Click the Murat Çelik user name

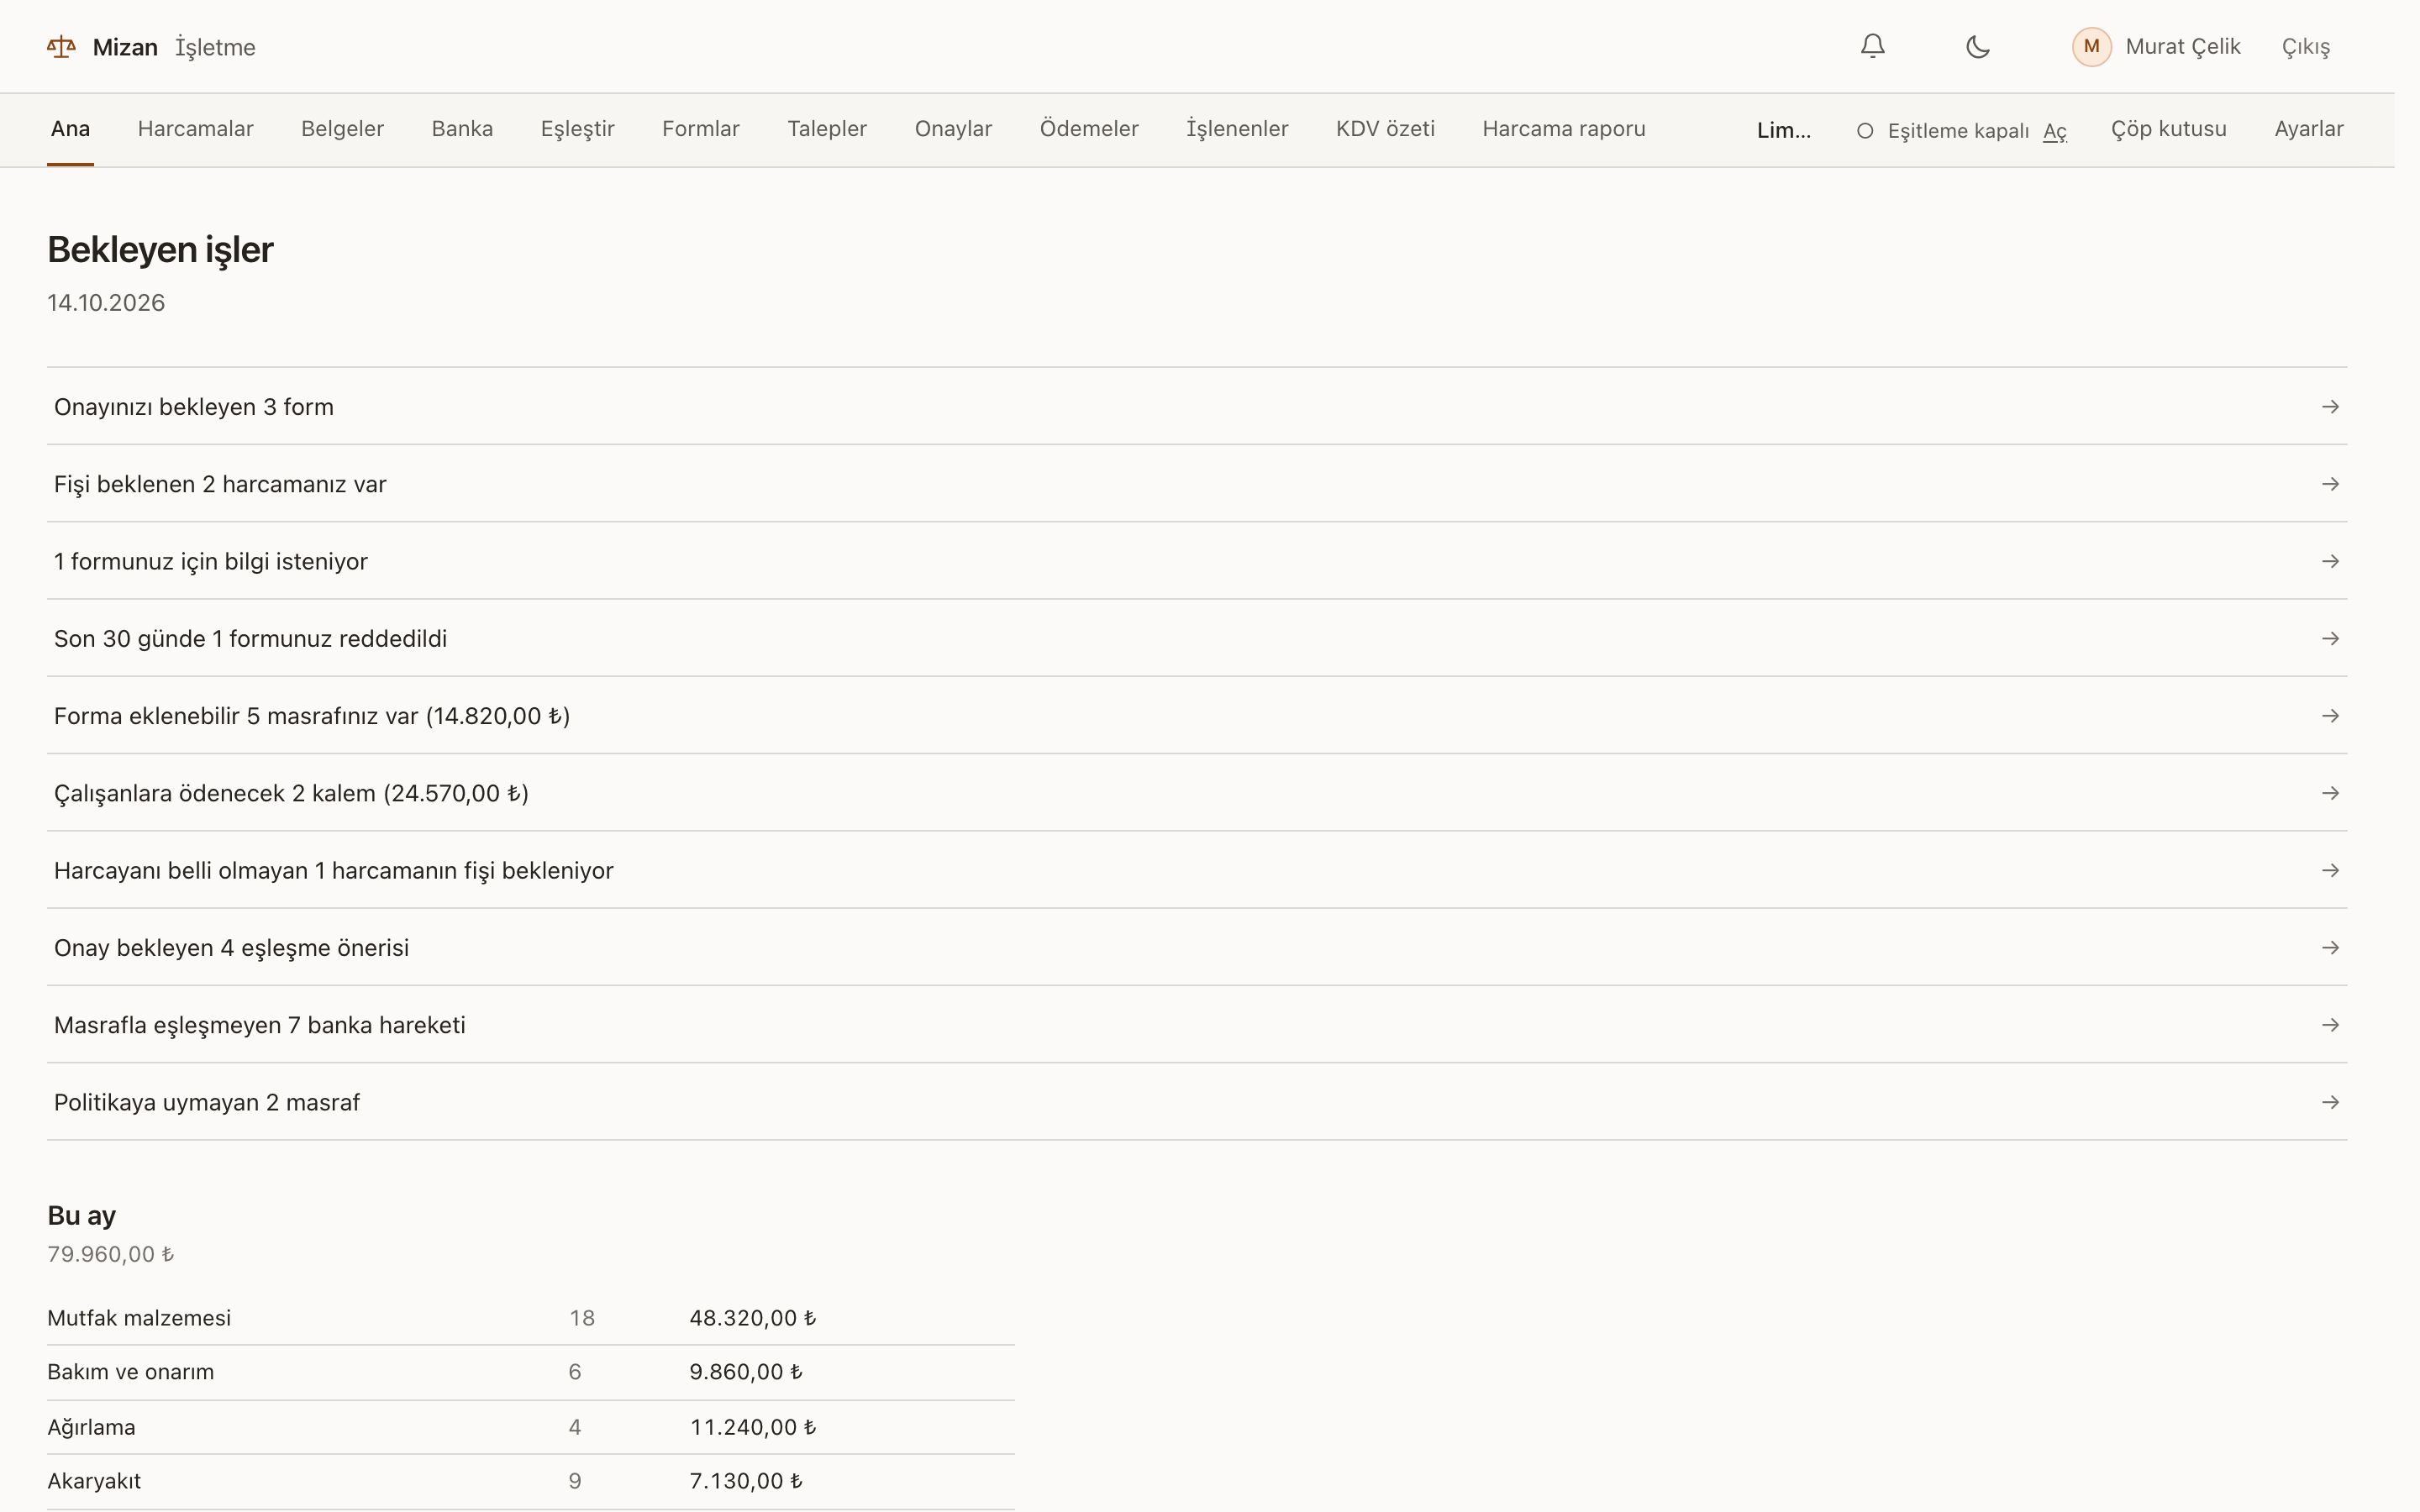(2182, 47)
